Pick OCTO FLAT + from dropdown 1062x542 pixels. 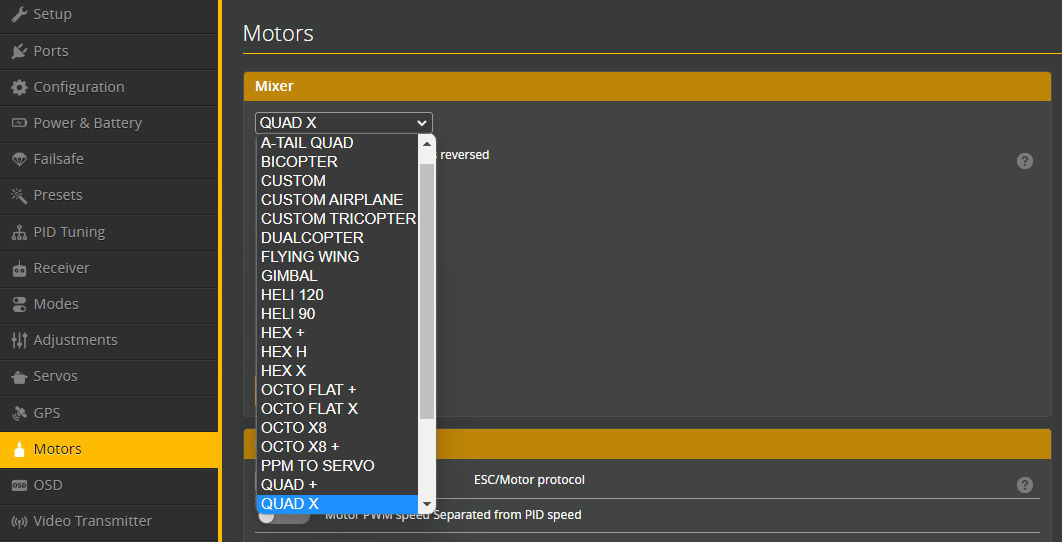click(308, 390)
